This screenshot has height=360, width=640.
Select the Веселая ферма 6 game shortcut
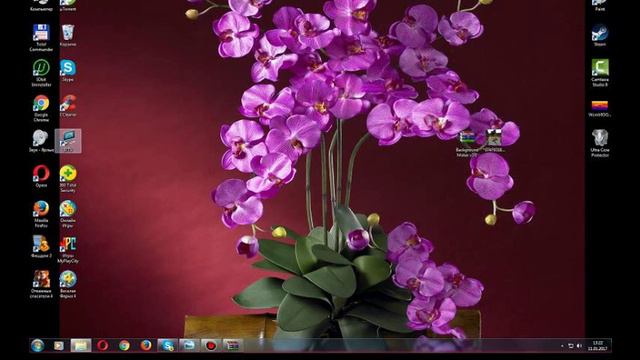coord(68,284)
